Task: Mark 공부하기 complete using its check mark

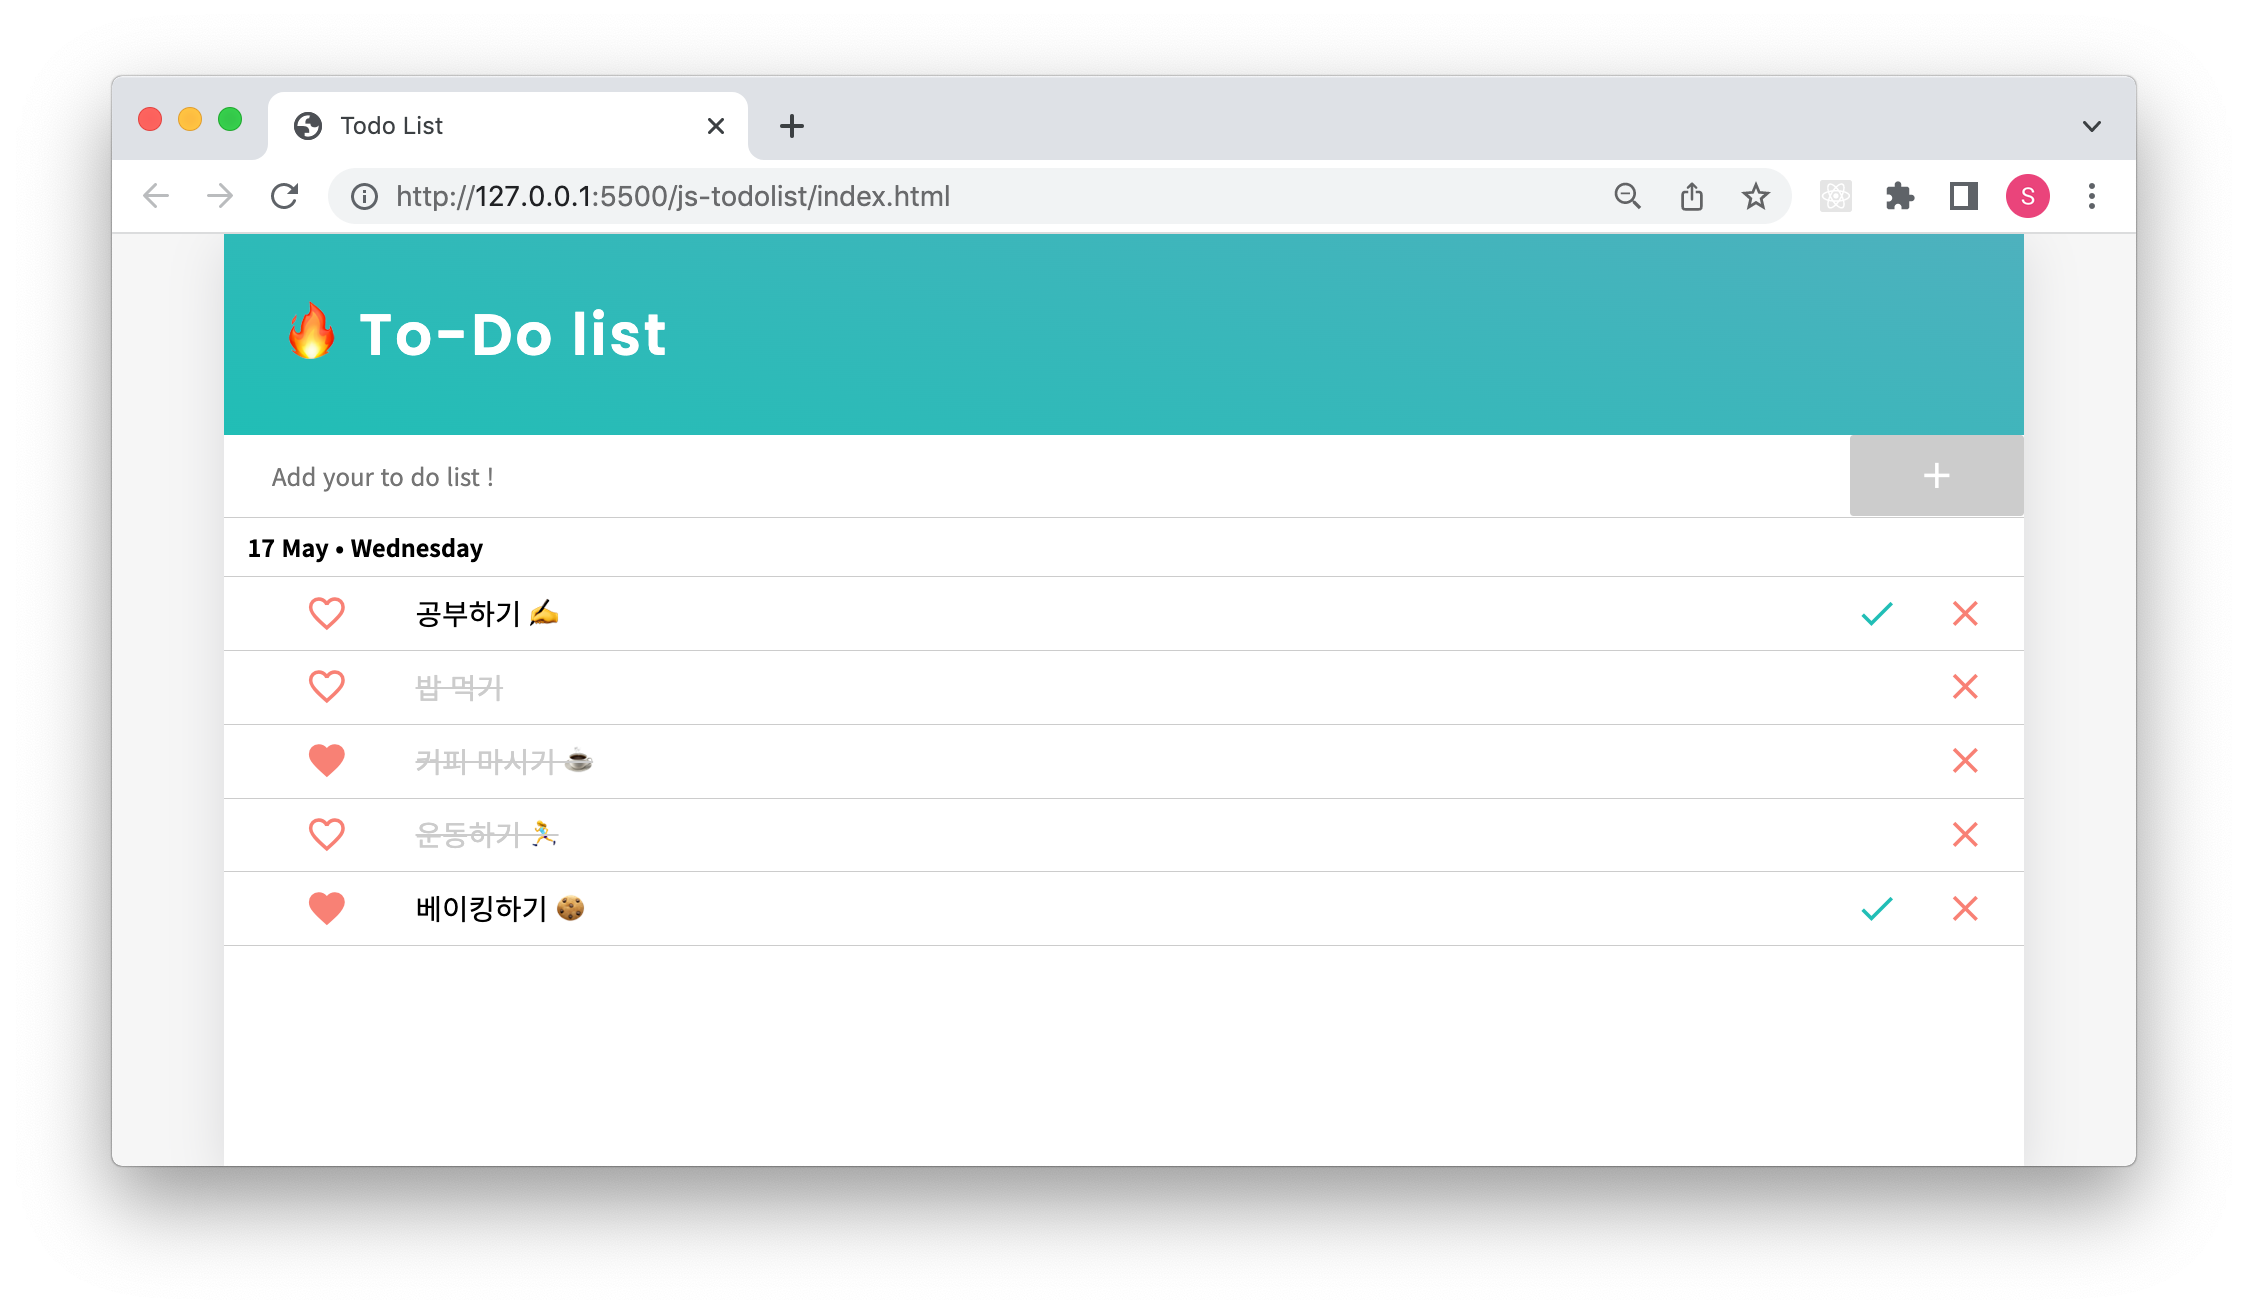Action: coord(1876,613)
